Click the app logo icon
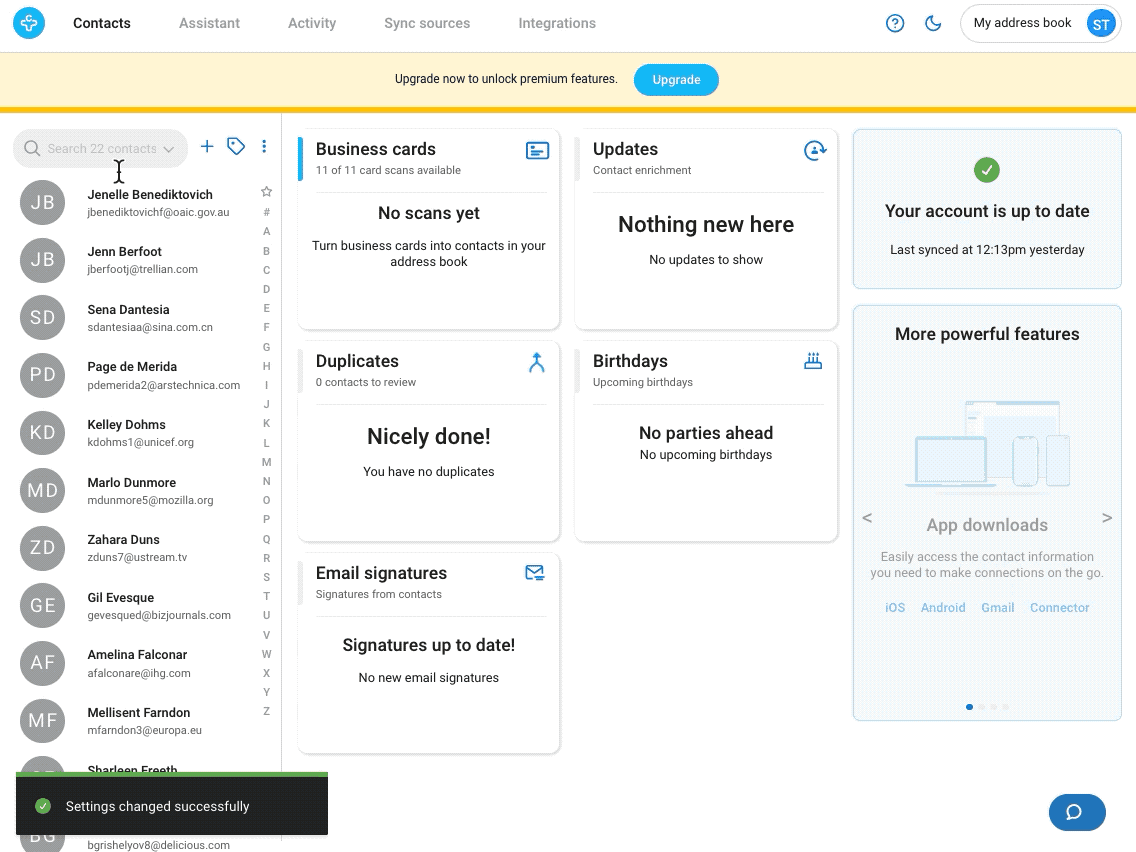The height and width of the screenshot is (852, 1136). [29, 23]
